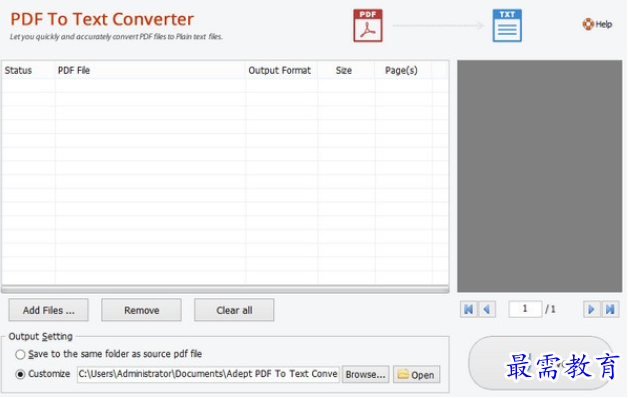
Task: Click the gray PDF preview pane
Action: 539,176
